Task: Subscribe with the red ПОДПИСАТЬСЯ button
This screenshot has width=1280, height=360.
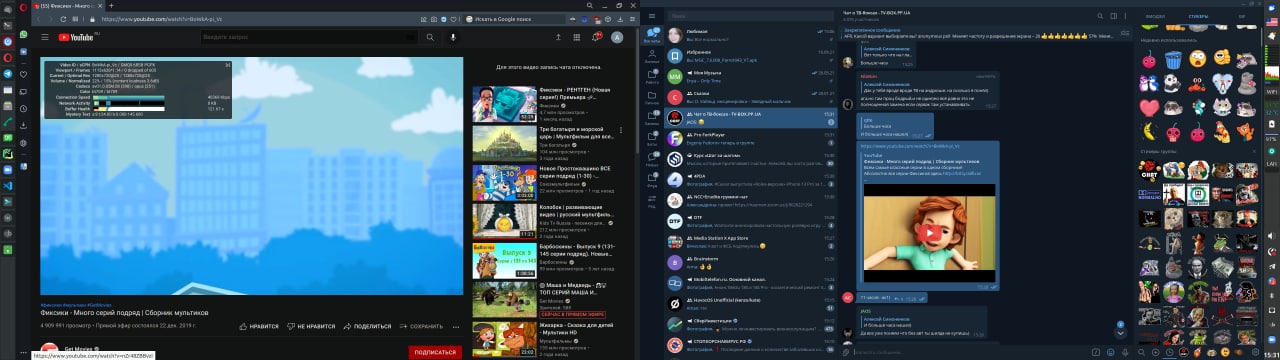Action: pyautogui.click(x=435, y=352)
